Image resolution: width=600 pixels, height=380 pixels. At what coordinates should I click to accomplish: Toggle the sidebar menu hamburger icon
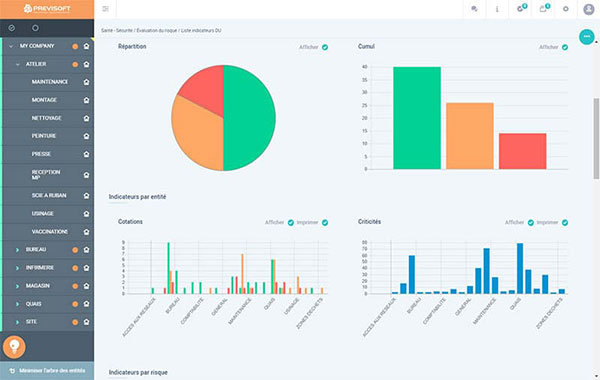pos(106,9)
